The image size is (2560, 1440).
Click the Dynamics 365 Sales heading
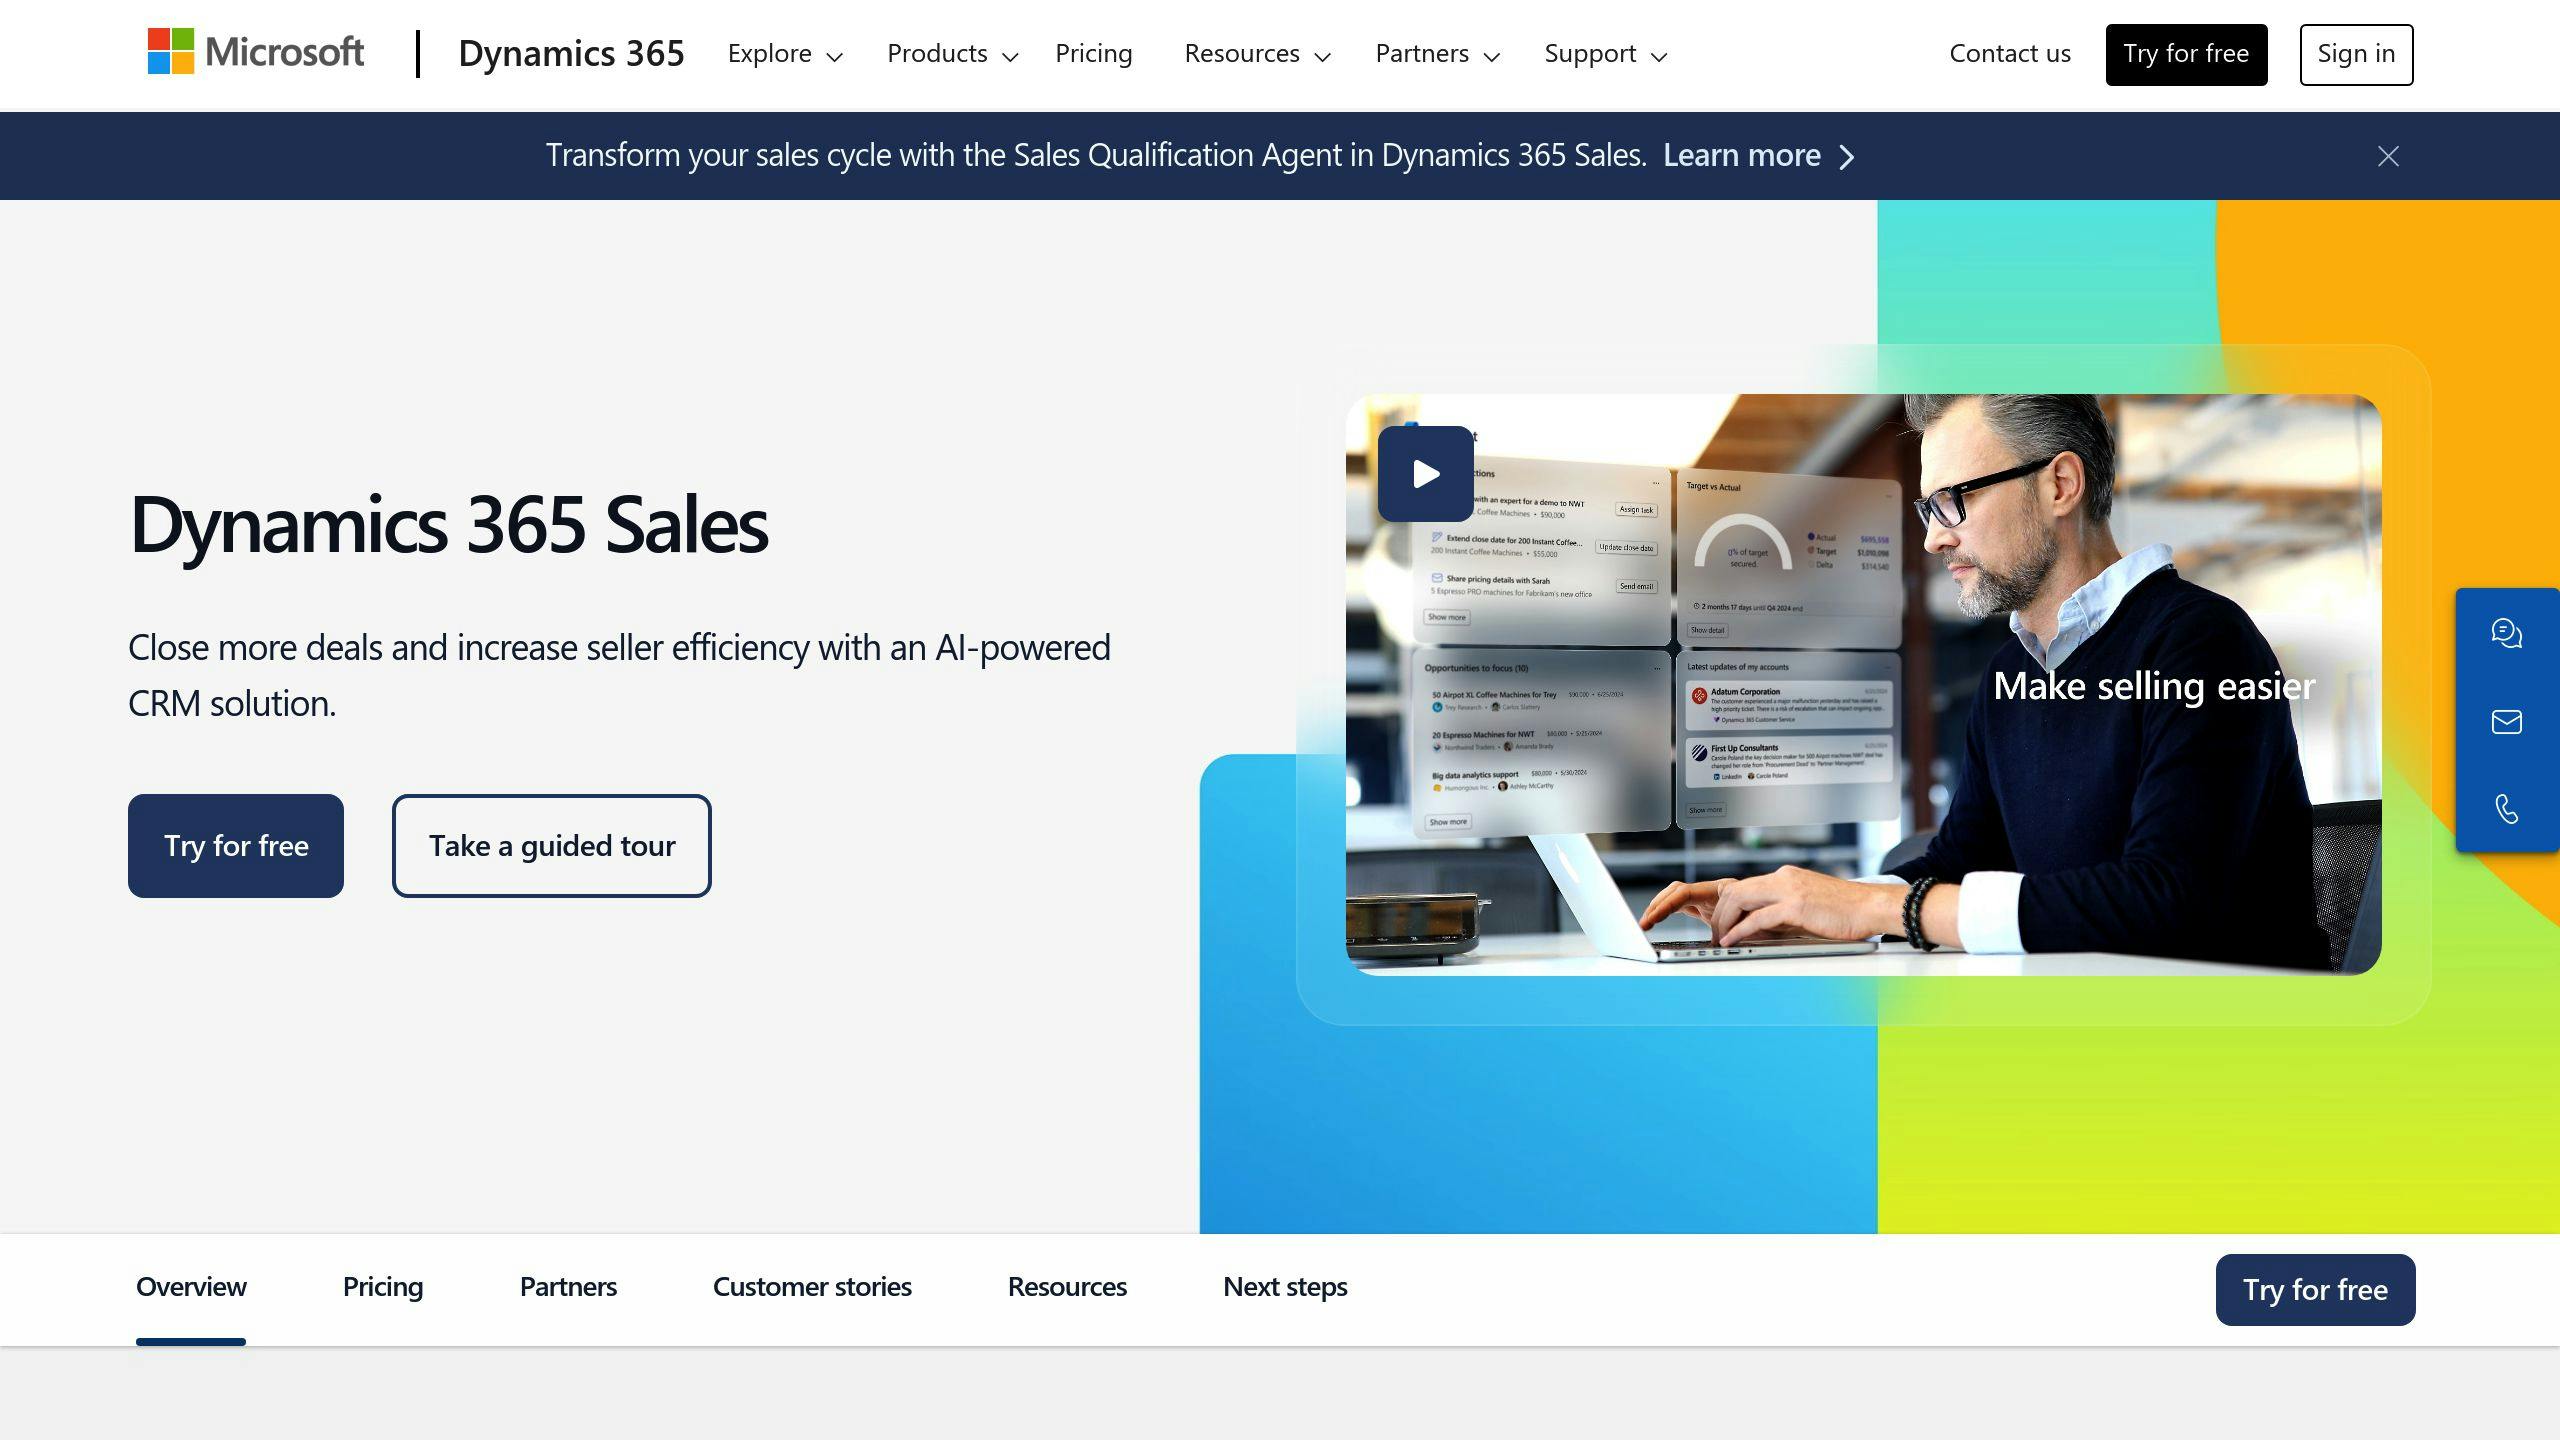(449, 525)
